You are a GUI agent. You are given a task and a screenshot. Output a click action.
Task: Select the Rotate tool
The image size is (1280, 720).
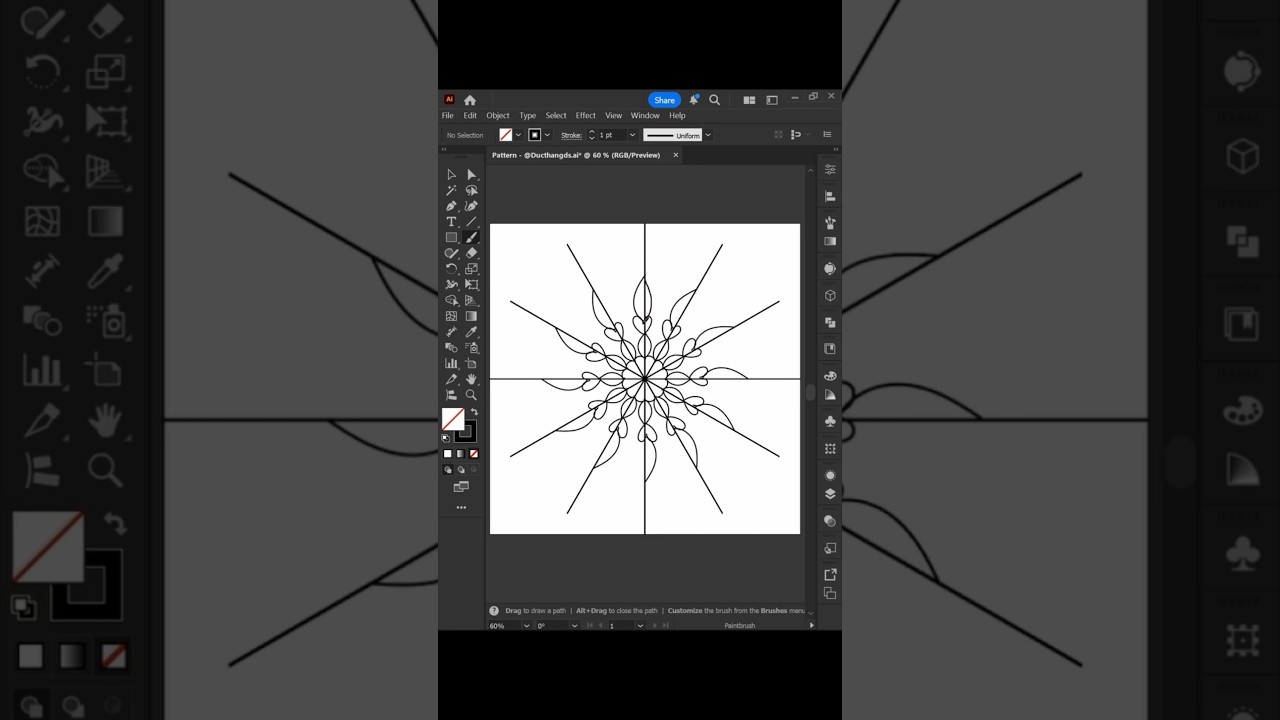coord(451,269)
